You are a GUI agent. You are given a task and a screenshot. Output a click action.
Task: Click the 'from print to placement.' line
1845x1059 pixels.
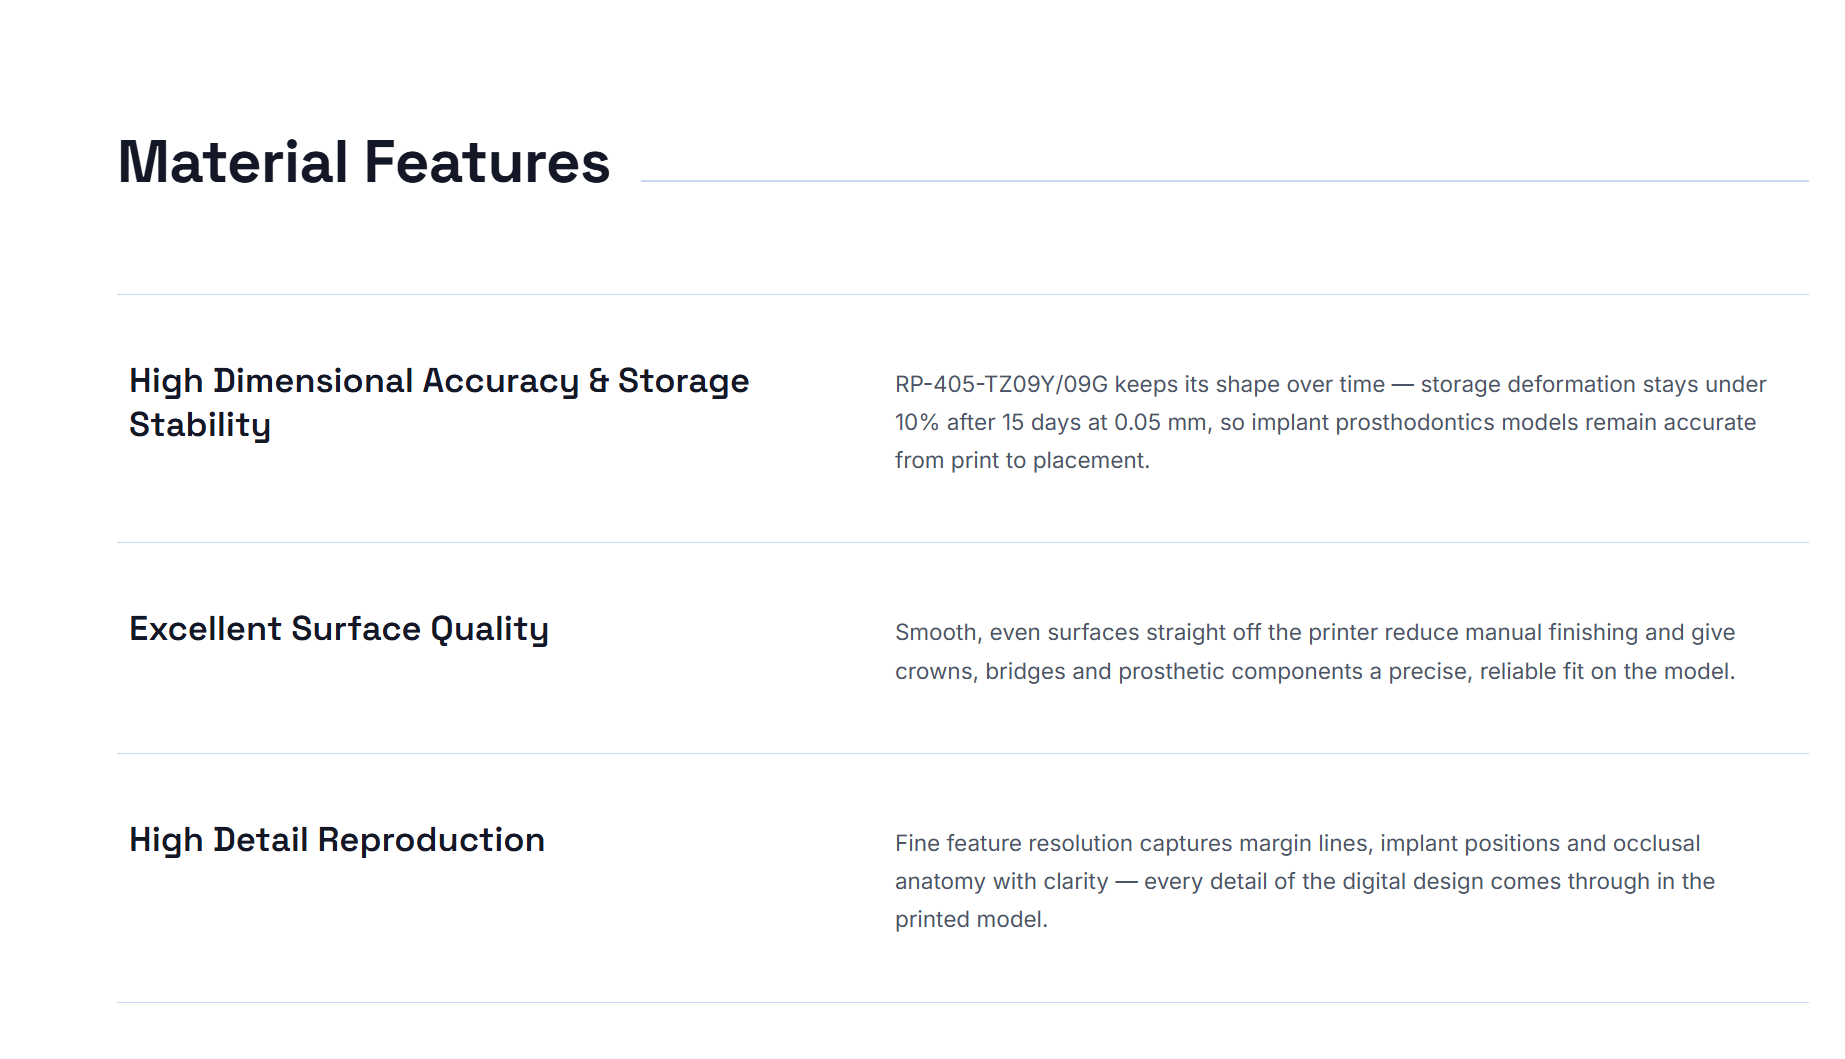tap(1022, 460)
